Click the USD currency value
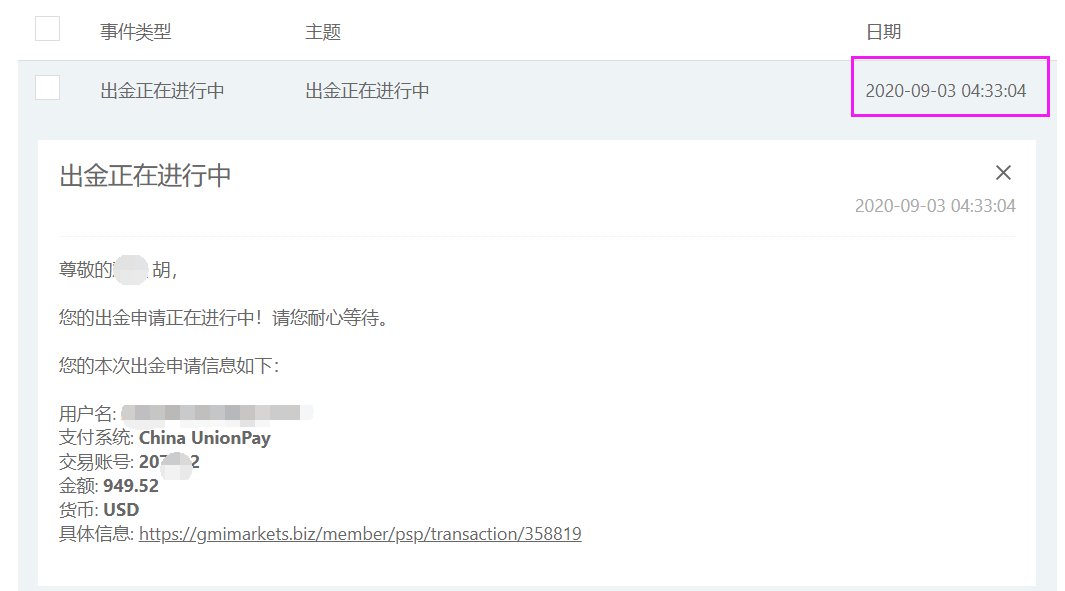 121,509
